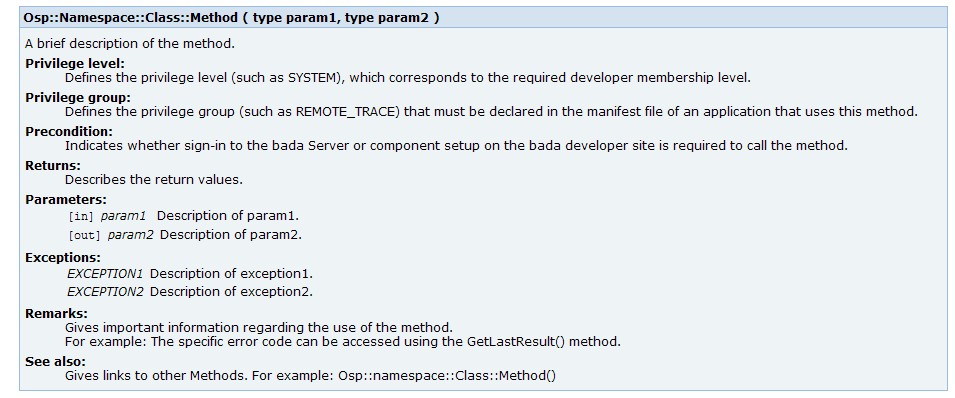Click the See also heading
The image size is (955, 398).
coord(55,361)
